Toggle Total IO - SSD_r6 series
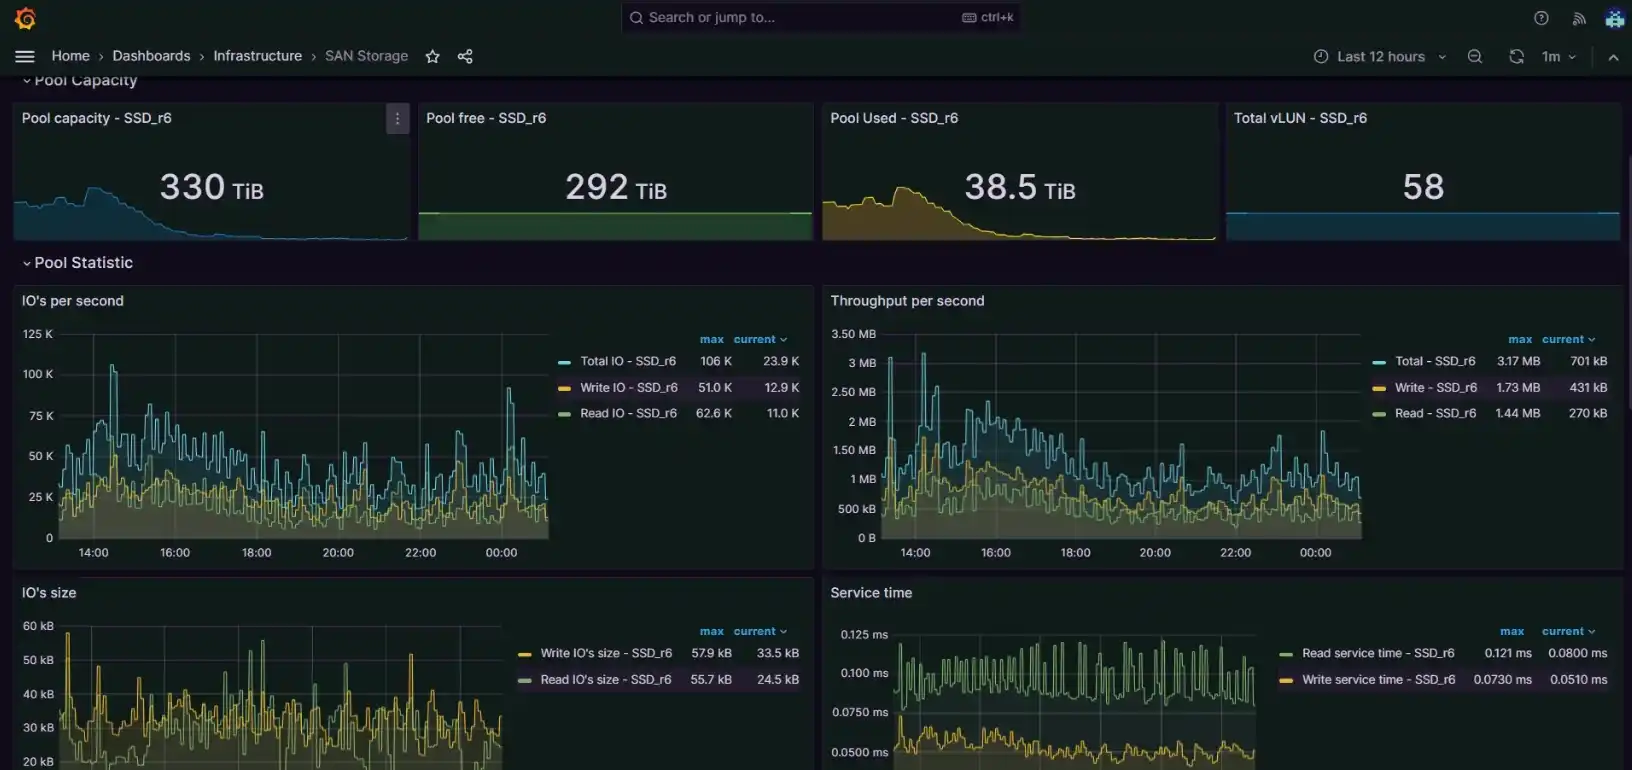This screenshot has width=1632, height=770. 628,361
